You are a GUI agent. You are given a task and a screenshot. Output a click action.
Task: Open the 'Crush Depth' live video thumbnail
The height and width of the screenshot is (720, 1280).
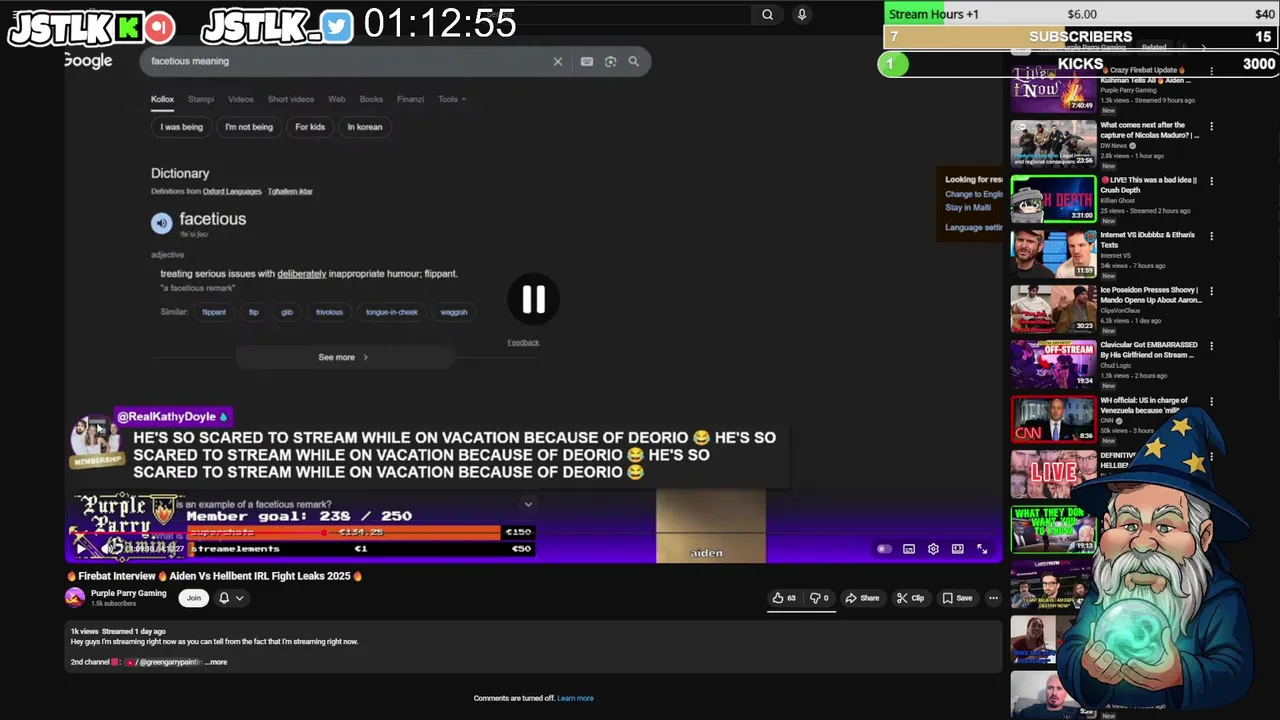coord(1053,198)
